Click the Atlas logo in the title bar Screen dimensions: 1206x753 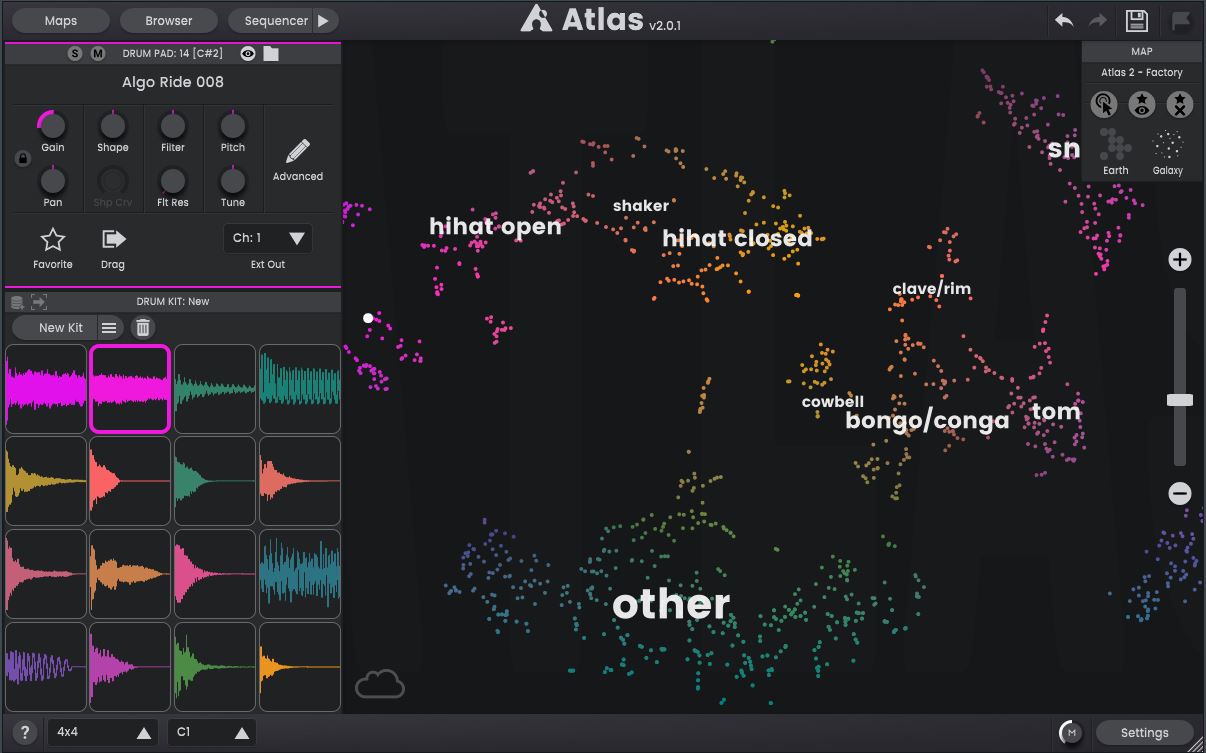pos(537,18)
